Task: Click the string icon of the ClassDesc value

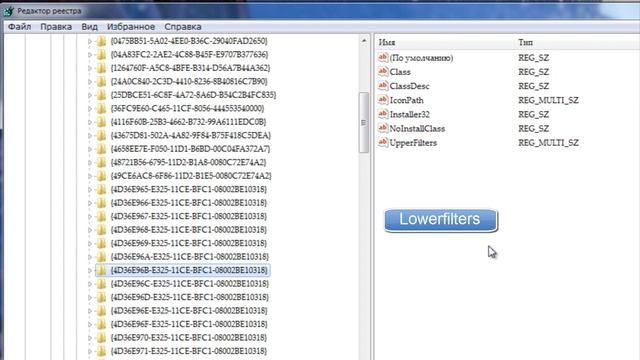Action: pyautogui.click(x=382, y=86)
